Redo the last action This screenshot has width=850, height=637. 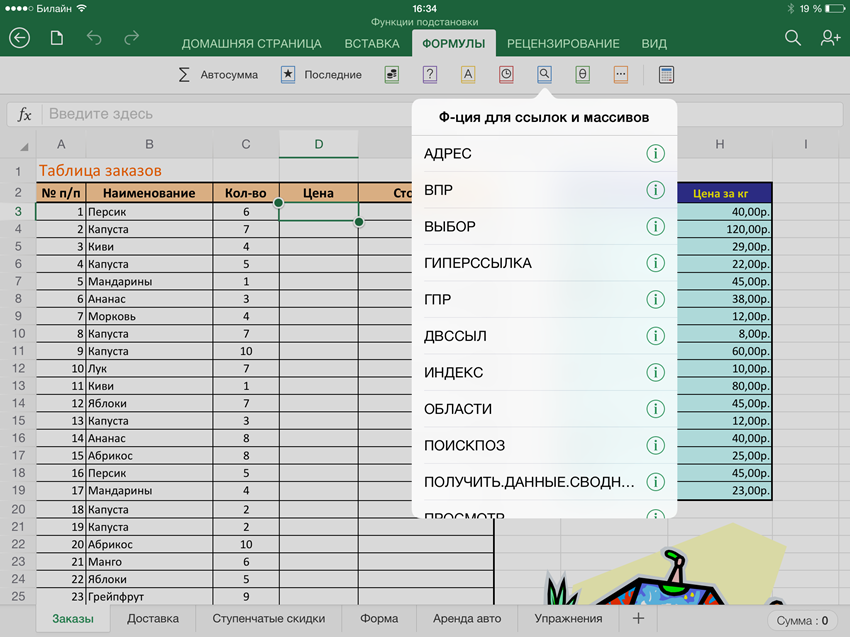131,38
